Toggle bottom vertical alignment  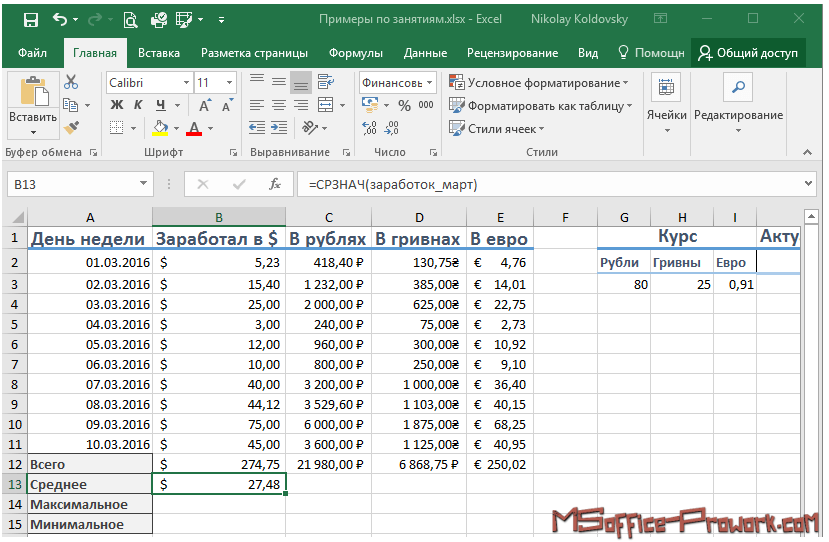tap(301, 82)
